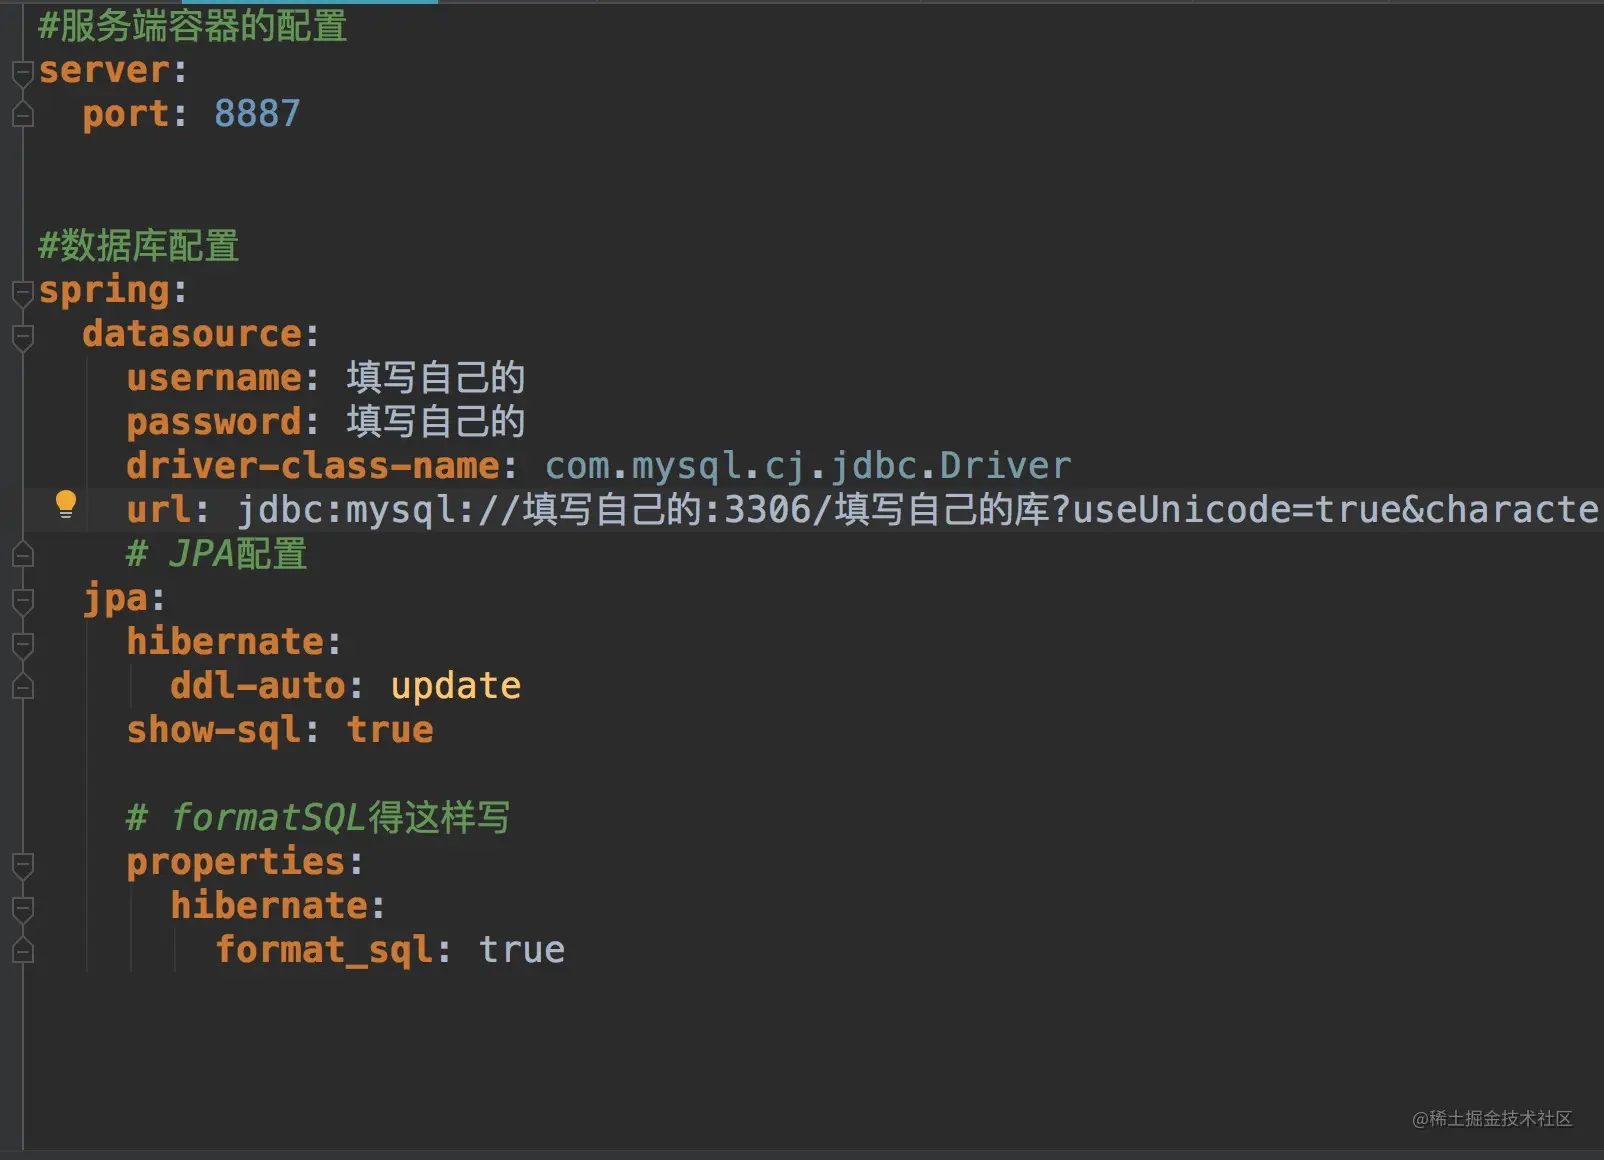Click the format_sql true value
The image size is (1604, 1160).
pos(522,950)
